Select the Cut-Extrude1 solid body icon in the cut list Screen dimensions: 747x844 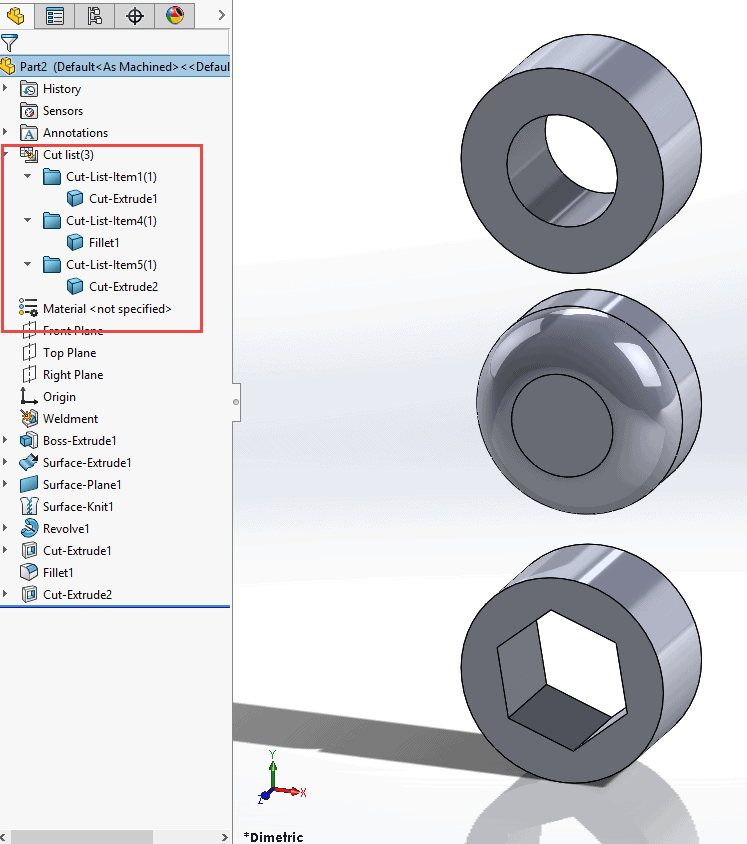(75, 199)
